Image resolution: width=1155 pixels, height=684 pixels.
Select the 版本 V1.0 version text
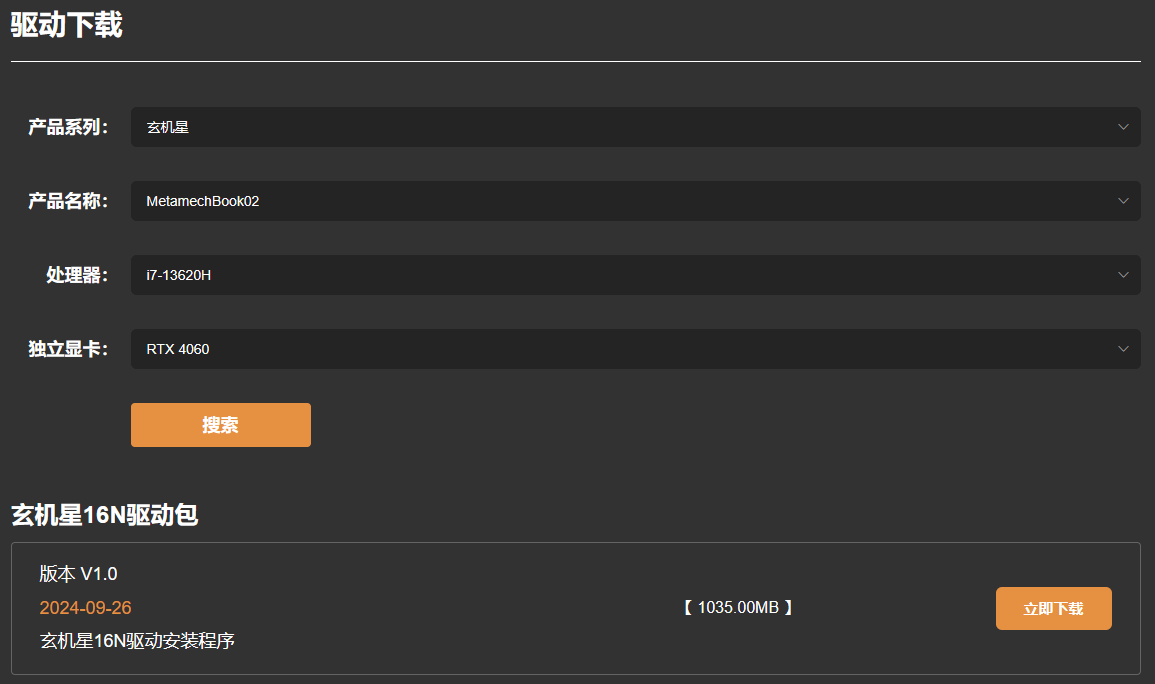[x=78, y=574]
